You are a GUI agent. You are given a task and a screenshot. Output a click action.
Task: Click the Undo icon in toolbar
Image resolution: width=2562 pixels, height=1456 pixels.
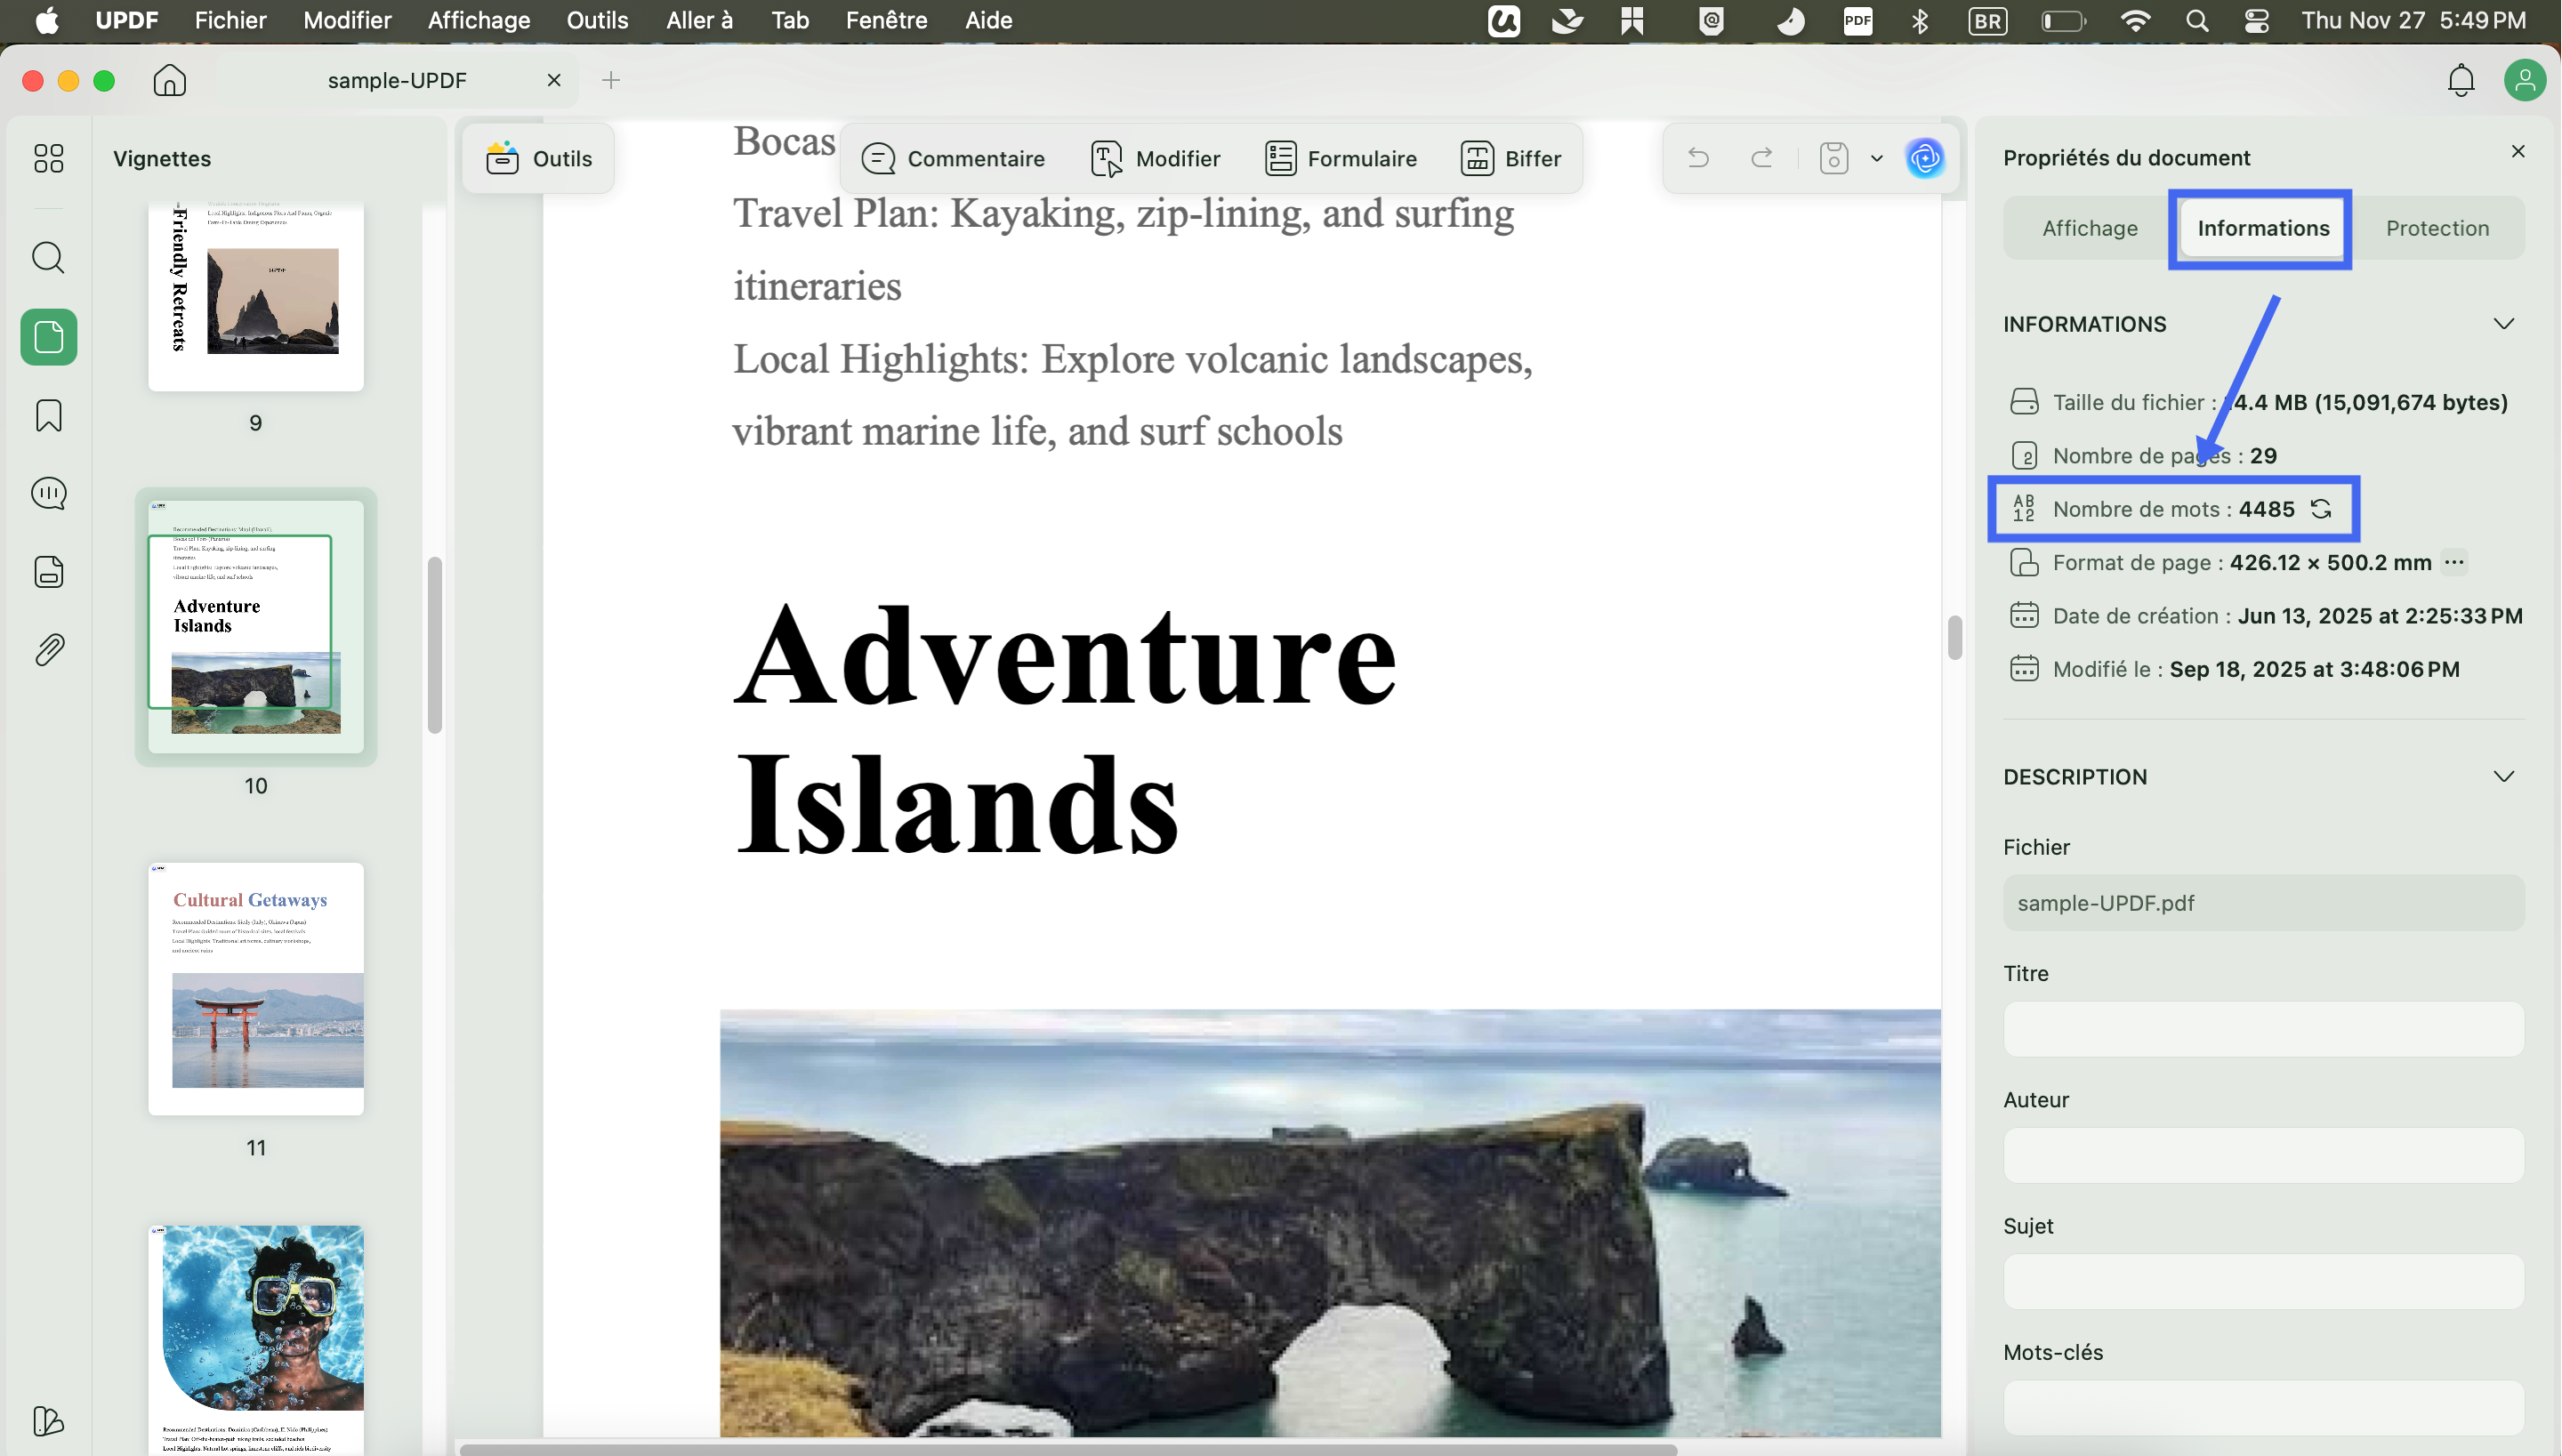[x=1698, y=157]
